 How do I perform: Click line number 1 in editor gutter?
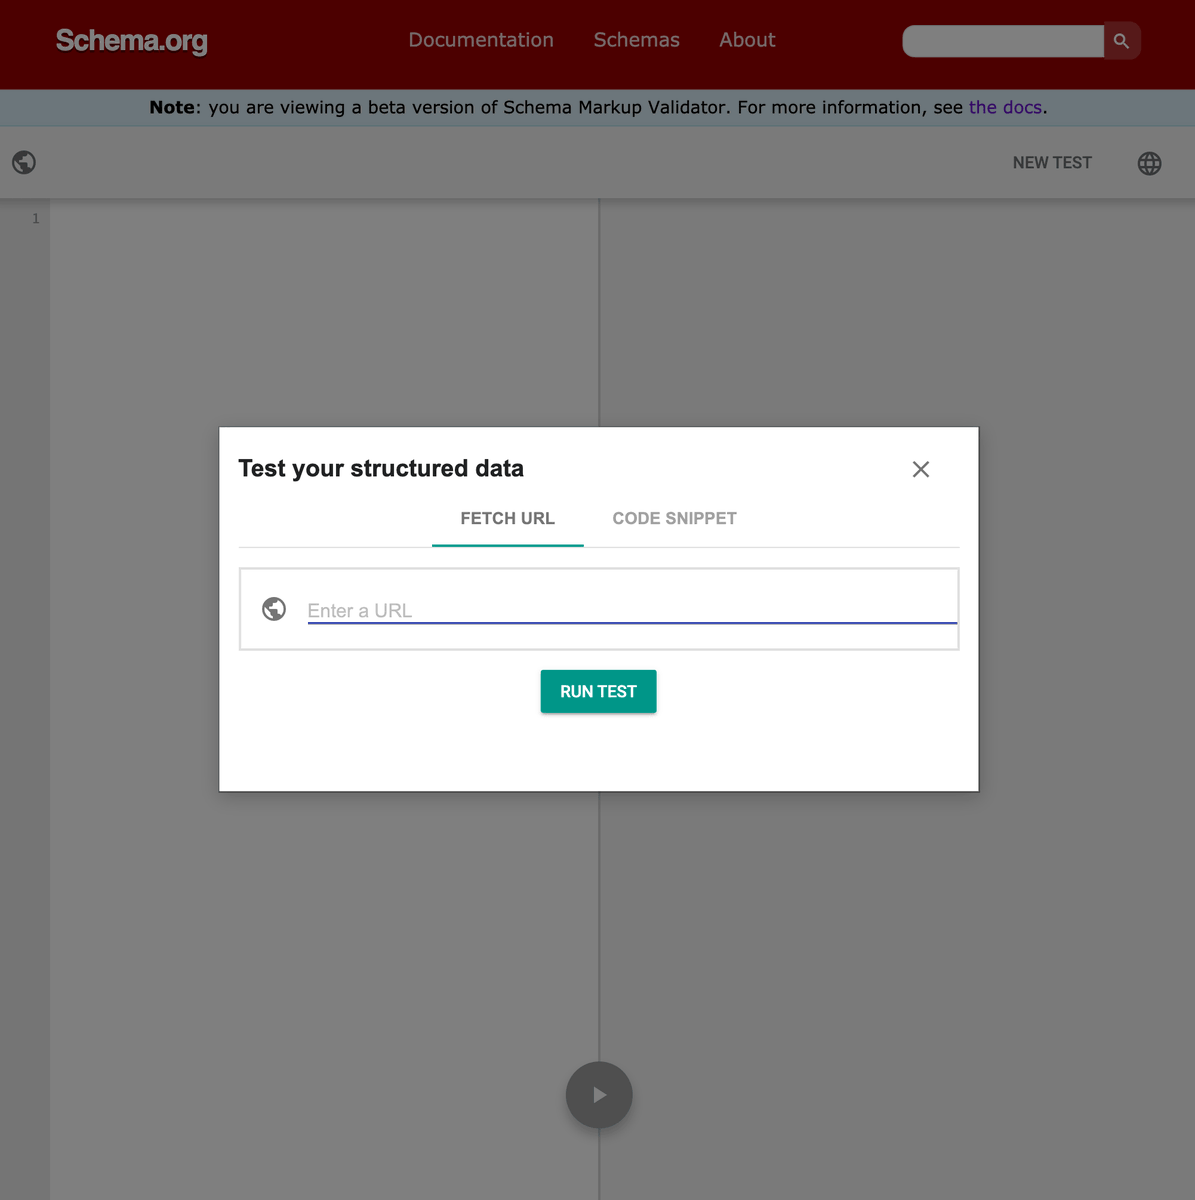pos(36,218)
